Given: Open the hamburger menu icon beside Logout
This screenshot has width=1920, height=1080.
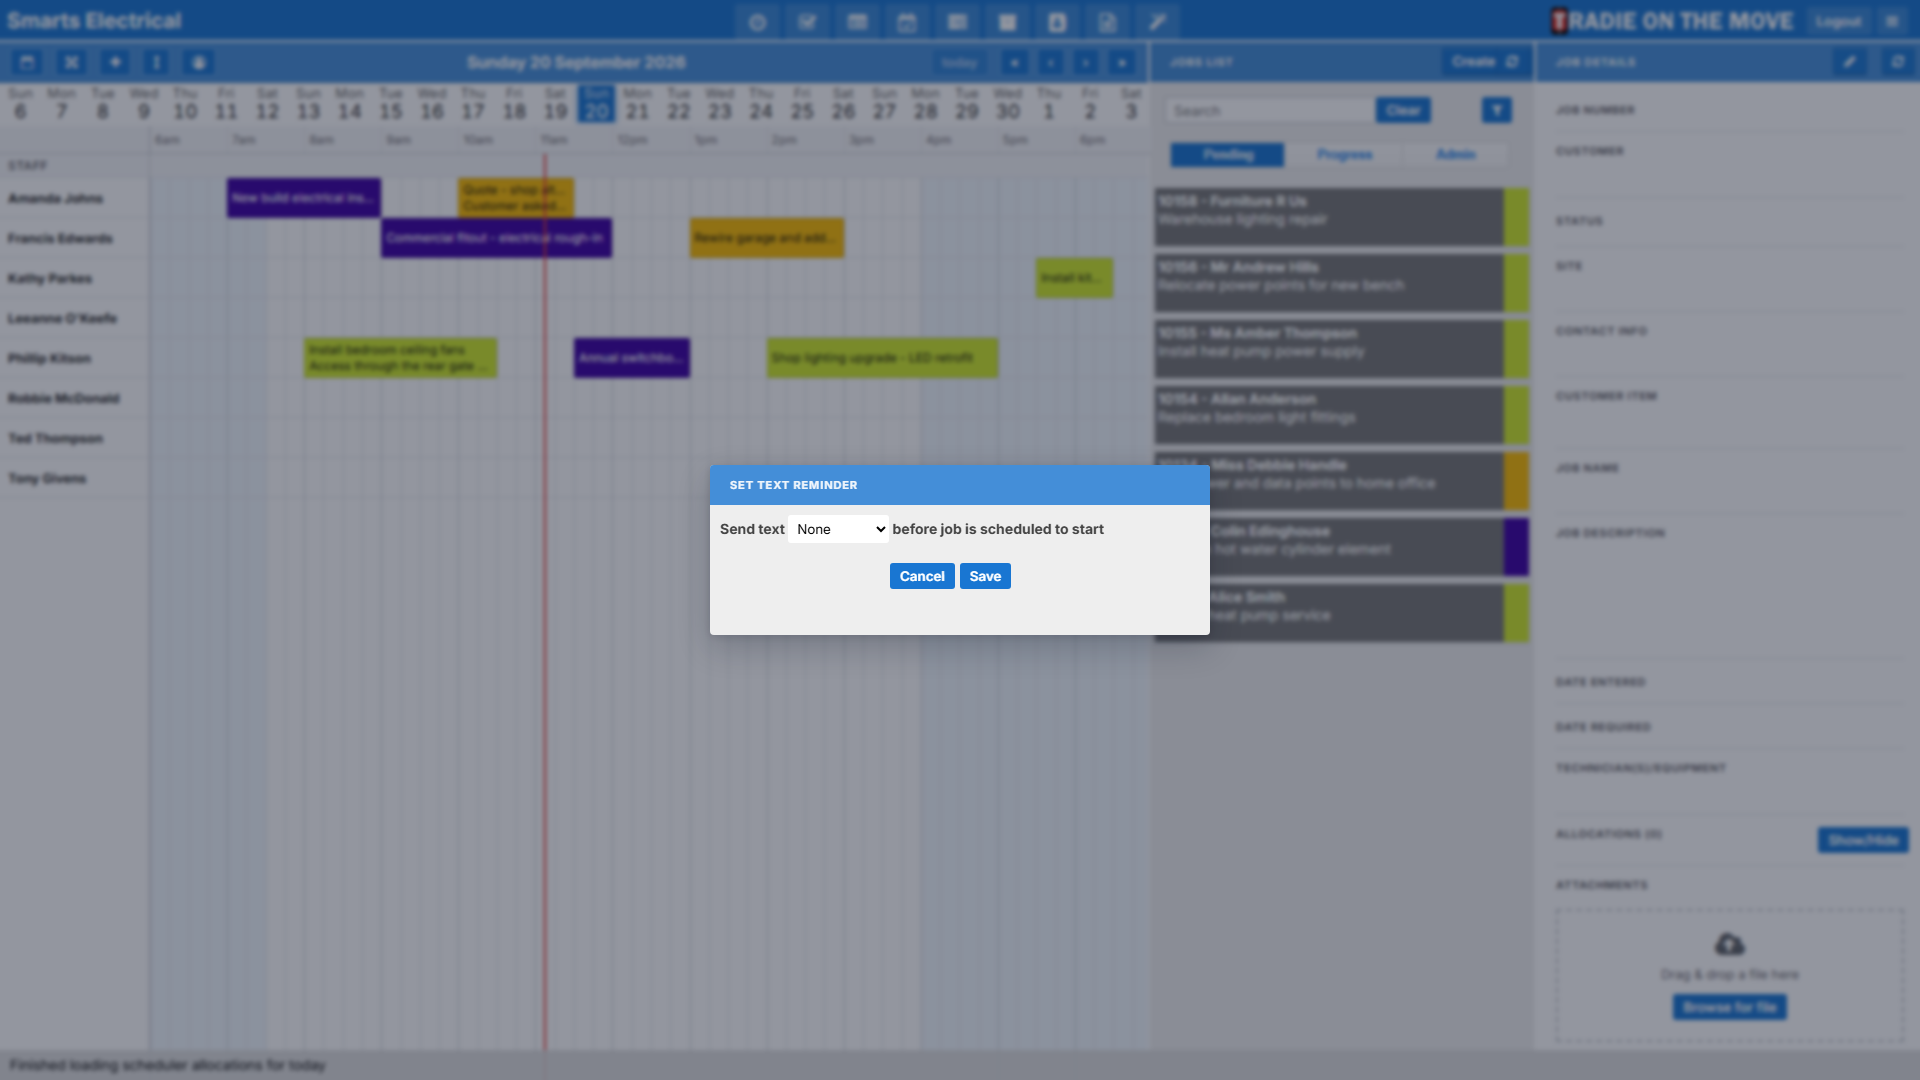Looking at the screenshot, I should [1892, 21].
